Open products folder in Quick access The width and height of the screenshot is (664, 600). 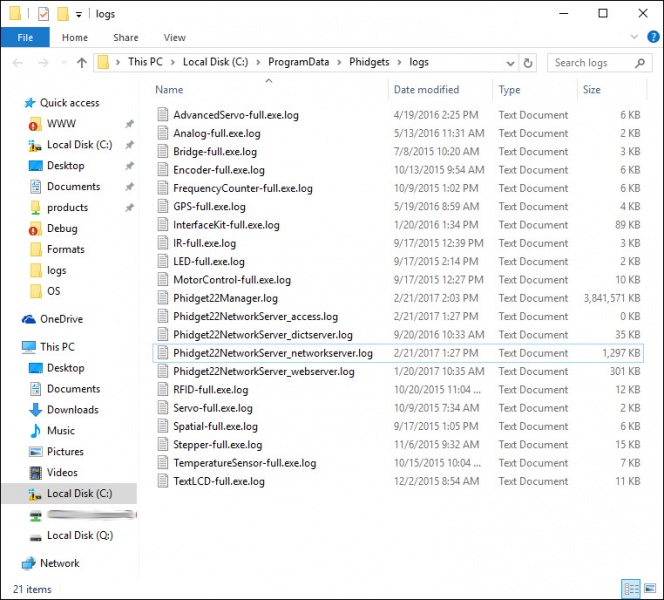click(x=67, y=207)
